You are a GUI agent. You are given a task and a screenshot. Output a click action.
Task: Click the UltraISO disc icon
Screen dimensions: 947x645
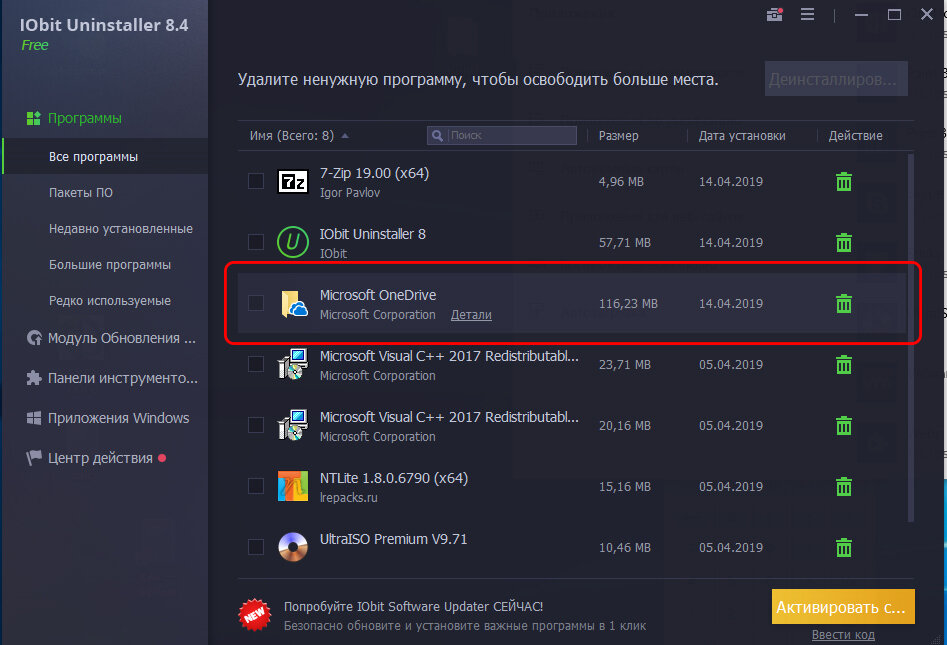tap(292, 547)
